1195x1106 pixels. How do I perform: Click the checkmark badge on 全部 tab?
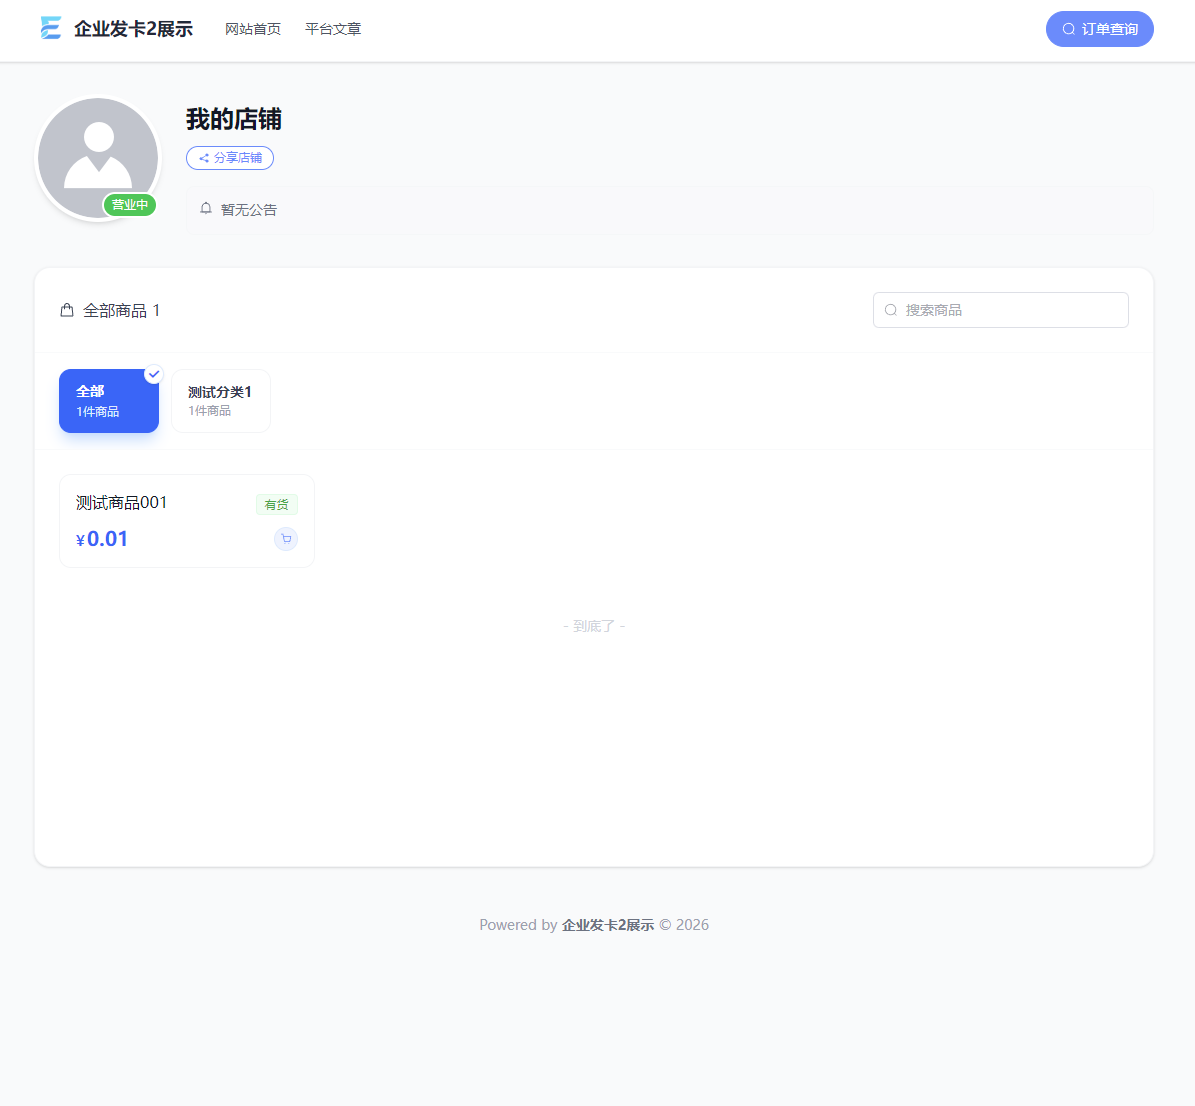154,374
